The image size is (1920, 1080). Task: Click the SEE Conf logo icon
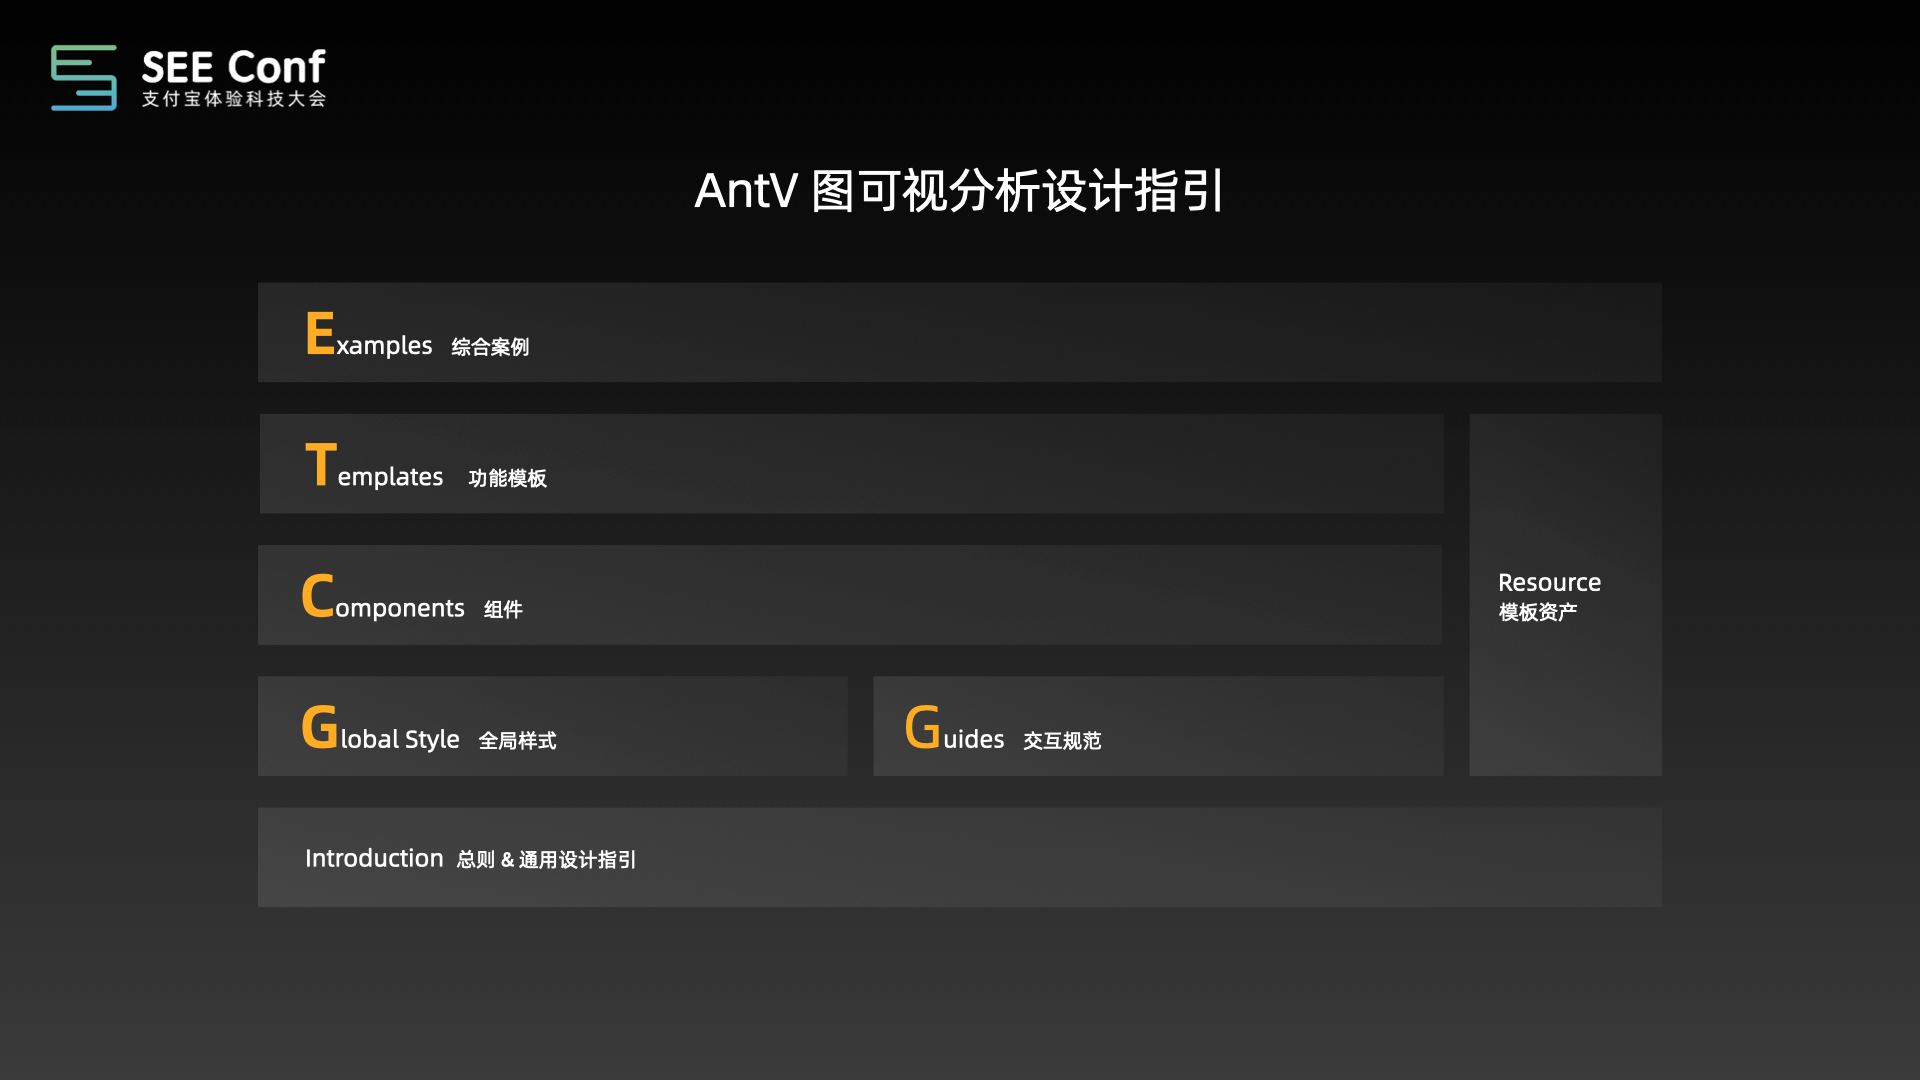[84, 77]
